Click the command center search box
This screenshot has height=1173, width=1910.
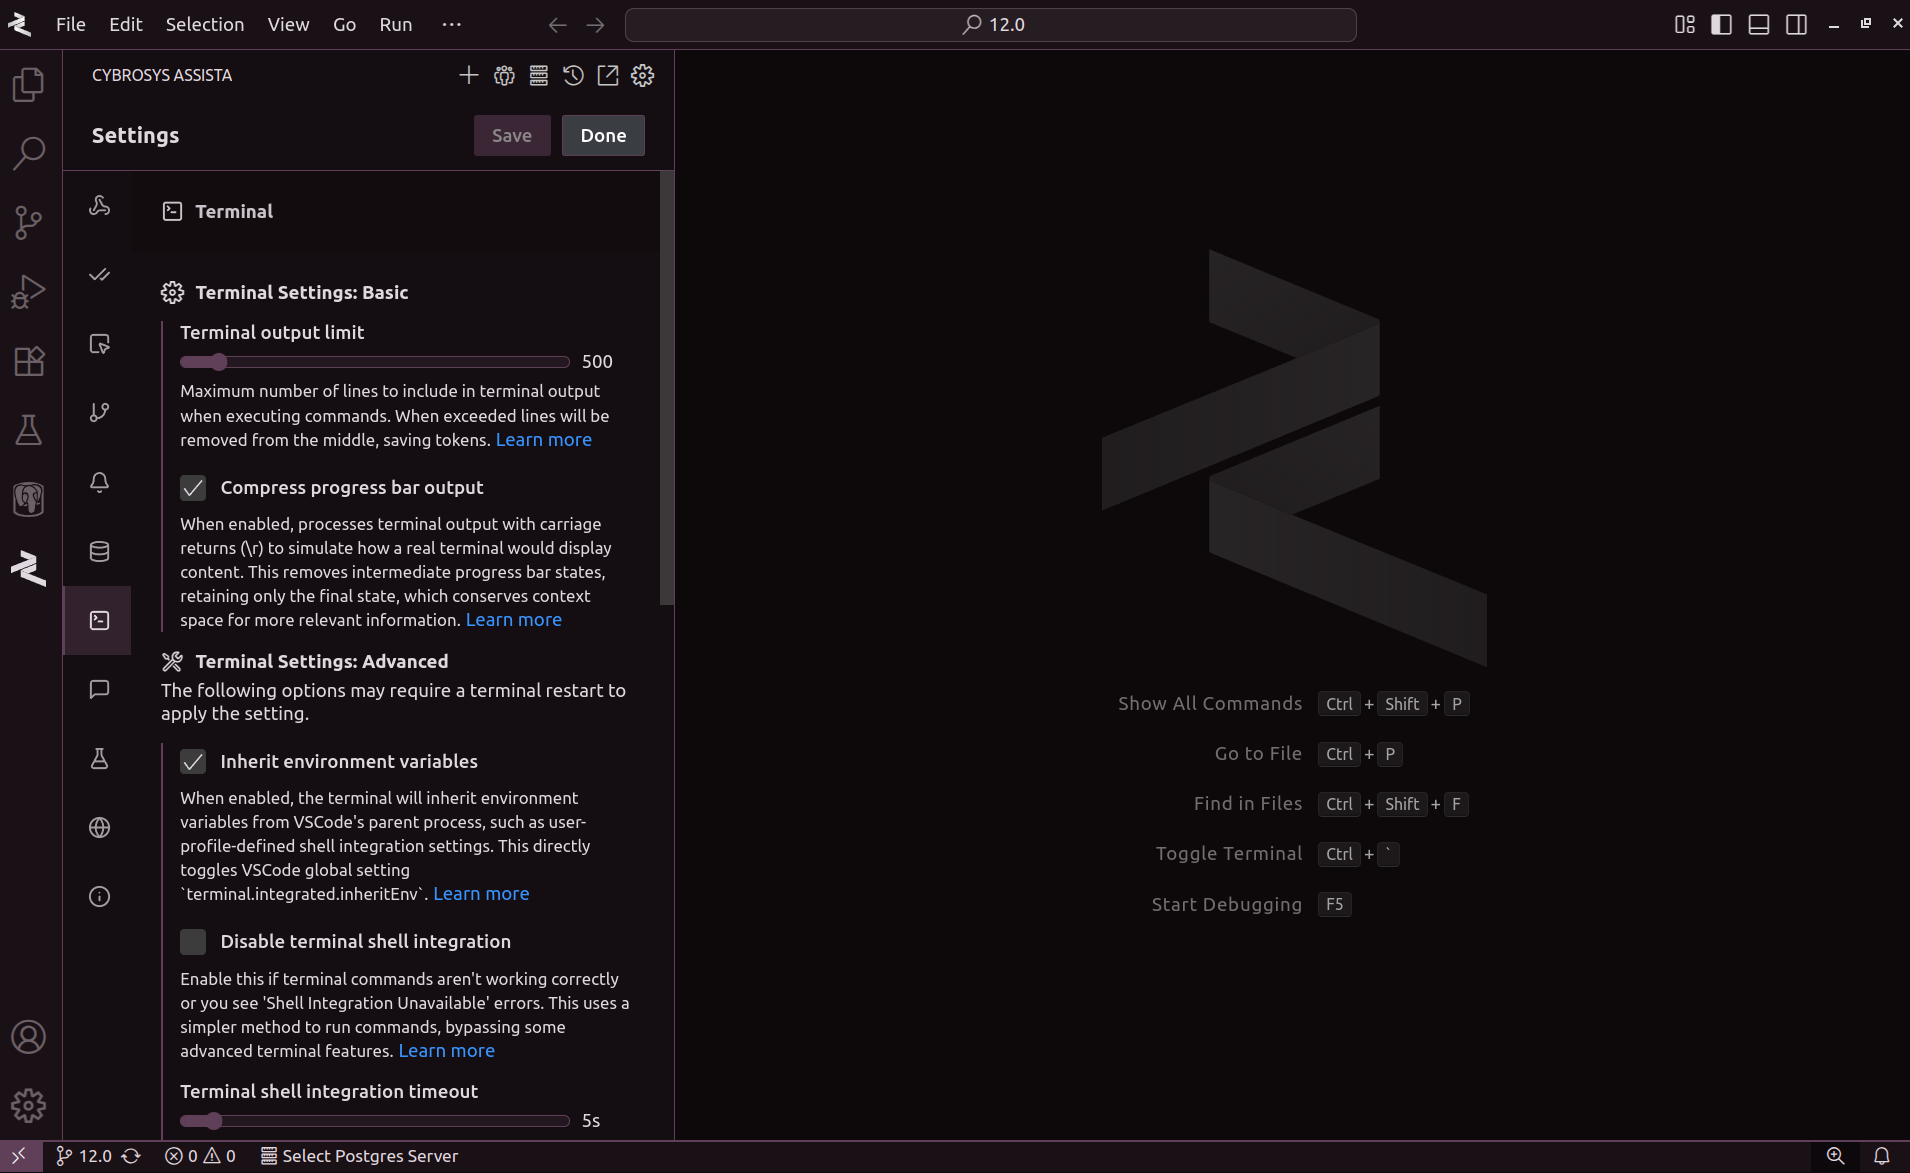[990, 25]
